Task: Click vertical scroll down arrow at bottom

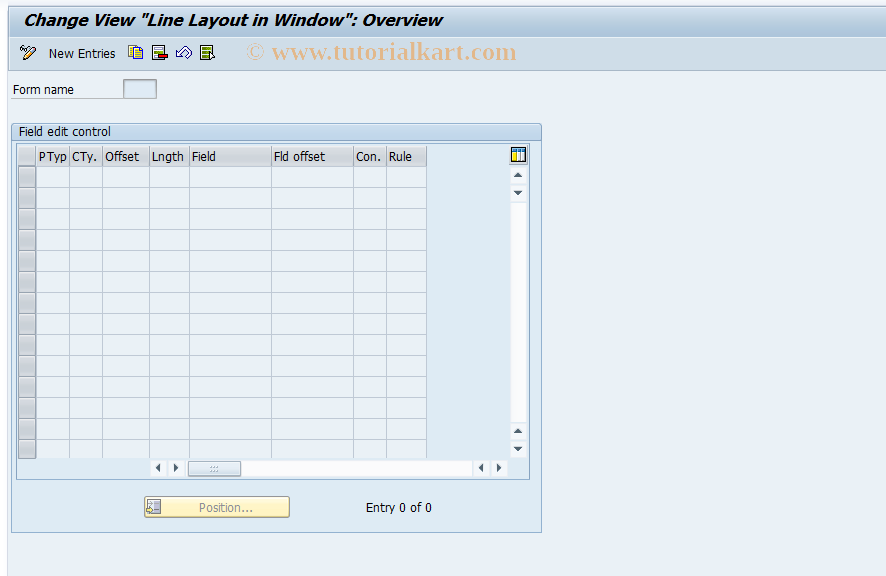Action: pos(518,449)
